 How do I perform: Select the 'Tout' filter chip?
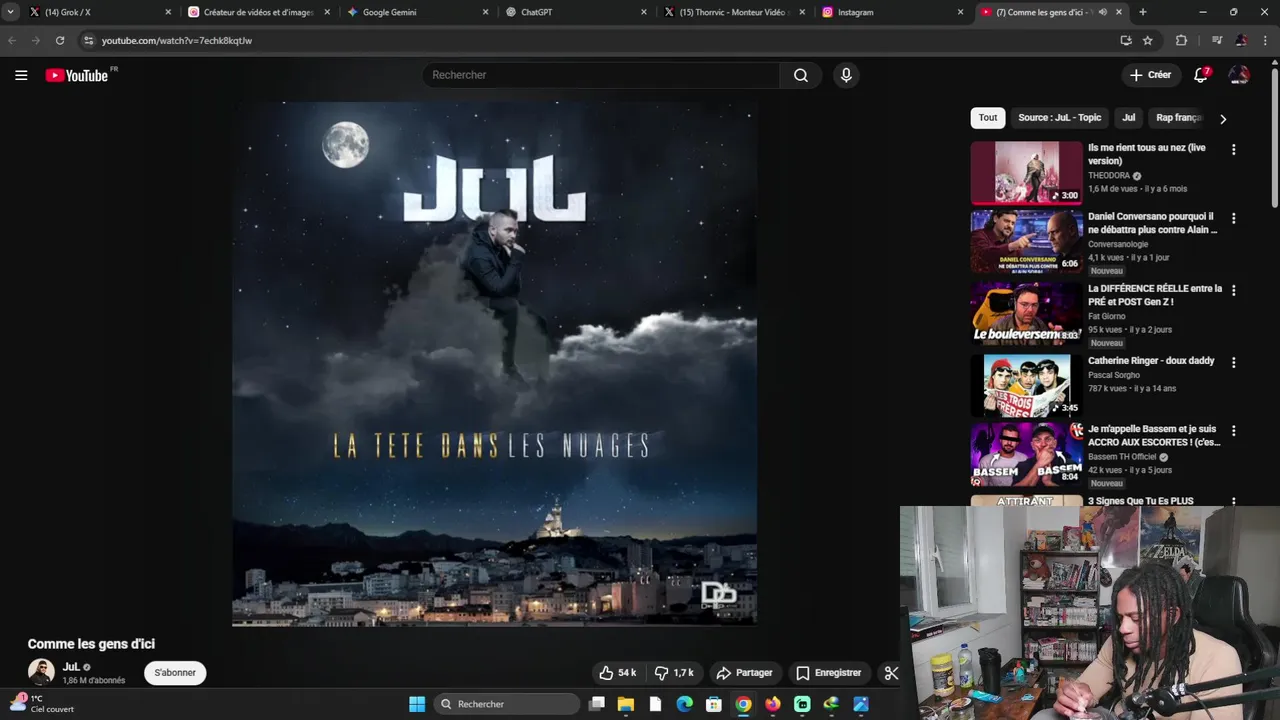988,118
